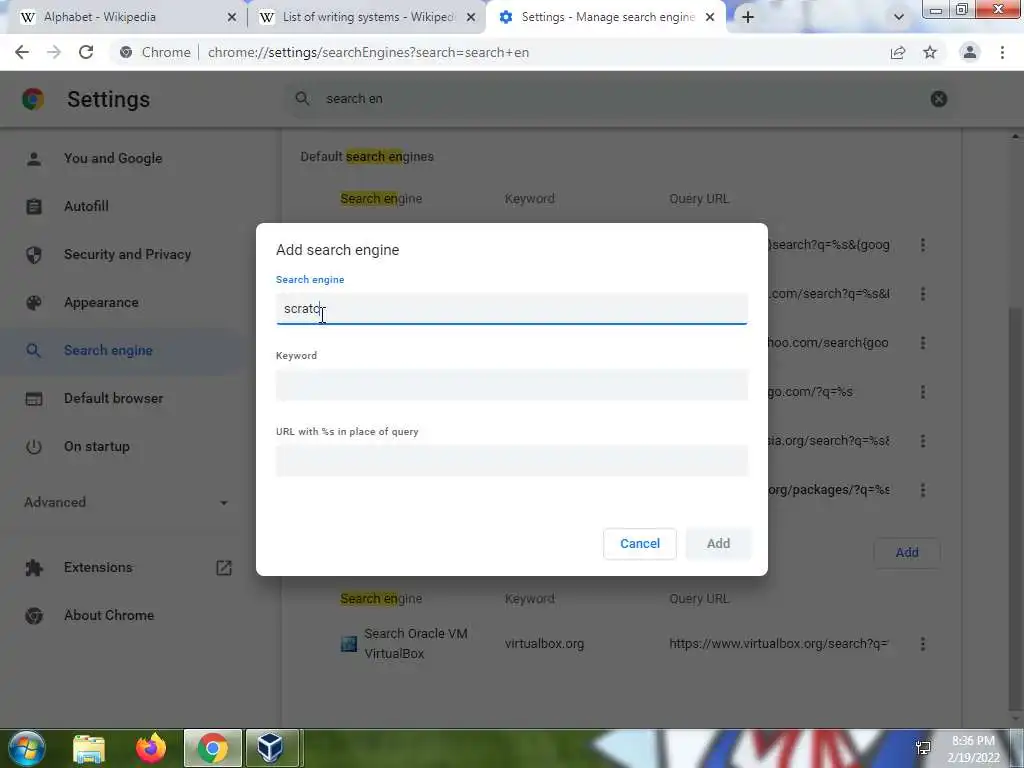
Task: Click the browser back arrow
Action: [22, 52]
